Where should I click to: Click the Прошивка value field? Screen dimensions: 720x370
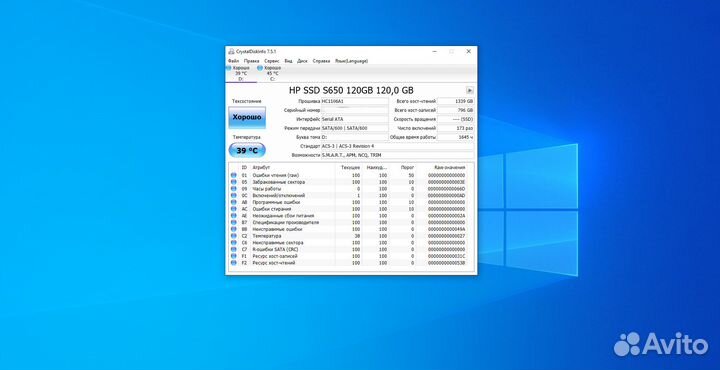tap(354, 101)
